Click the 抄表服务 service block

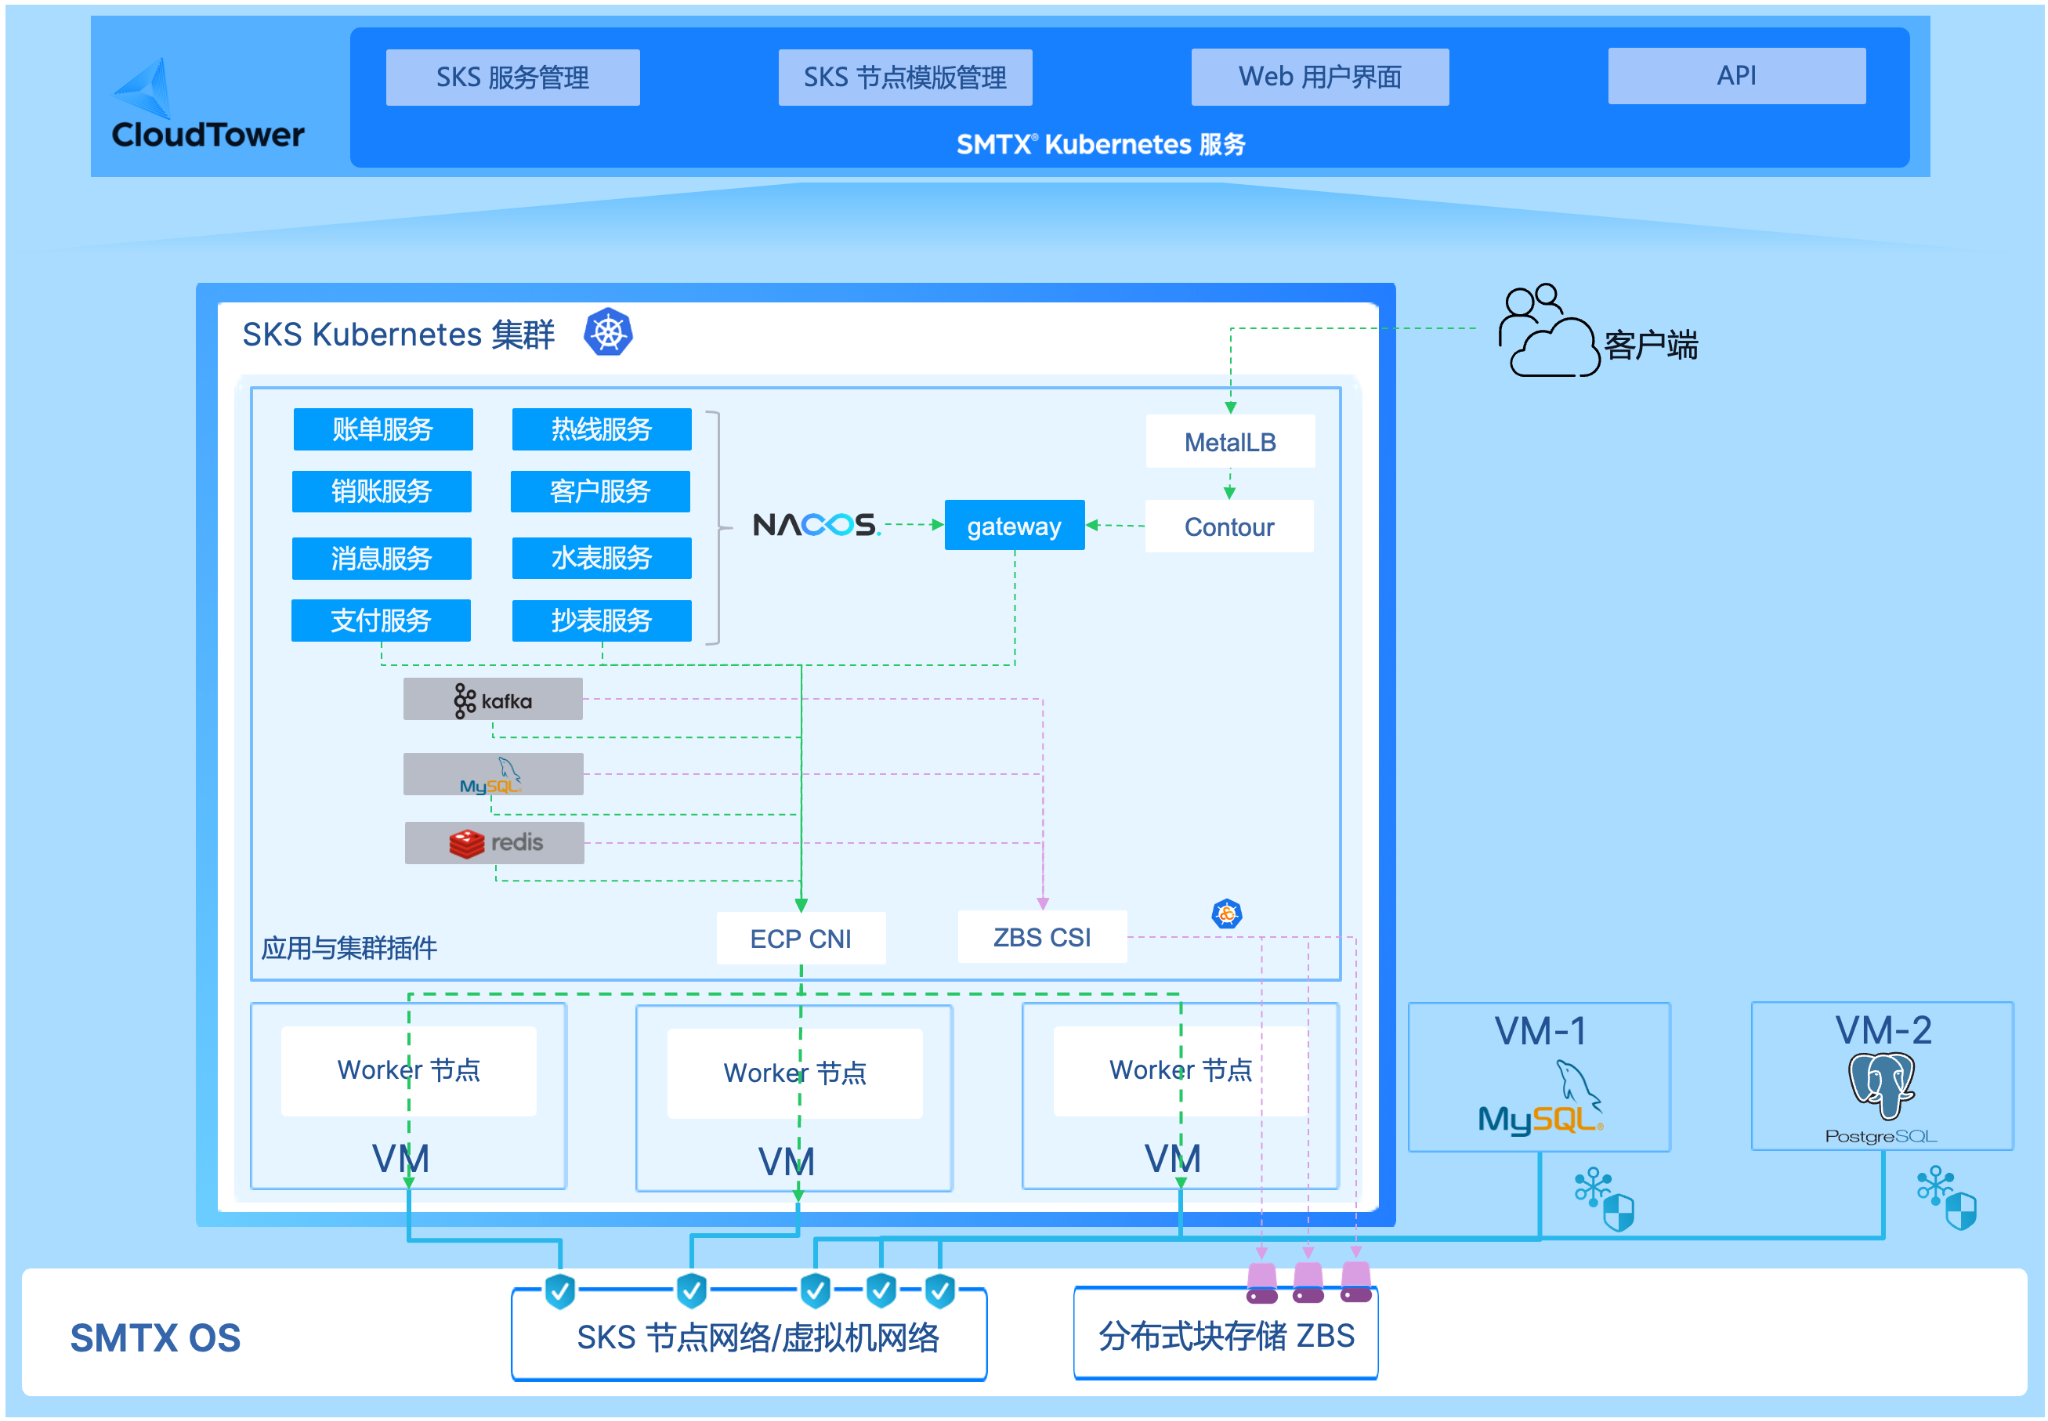[602, 620]
